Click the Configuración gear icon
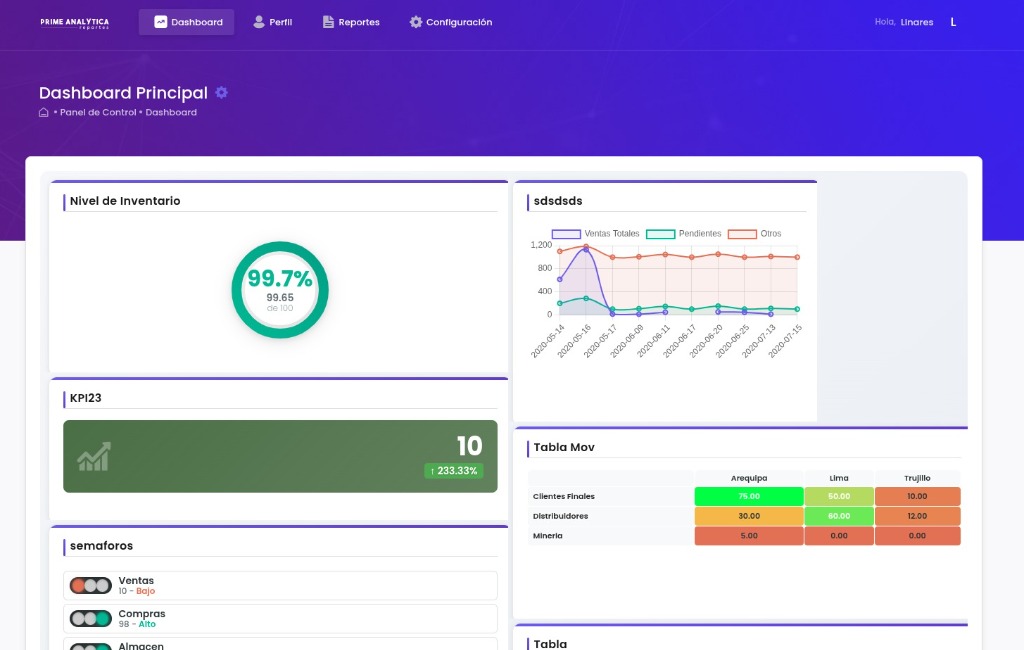Viewport: 1024px width, 650px height. click(x=414, y=20)
